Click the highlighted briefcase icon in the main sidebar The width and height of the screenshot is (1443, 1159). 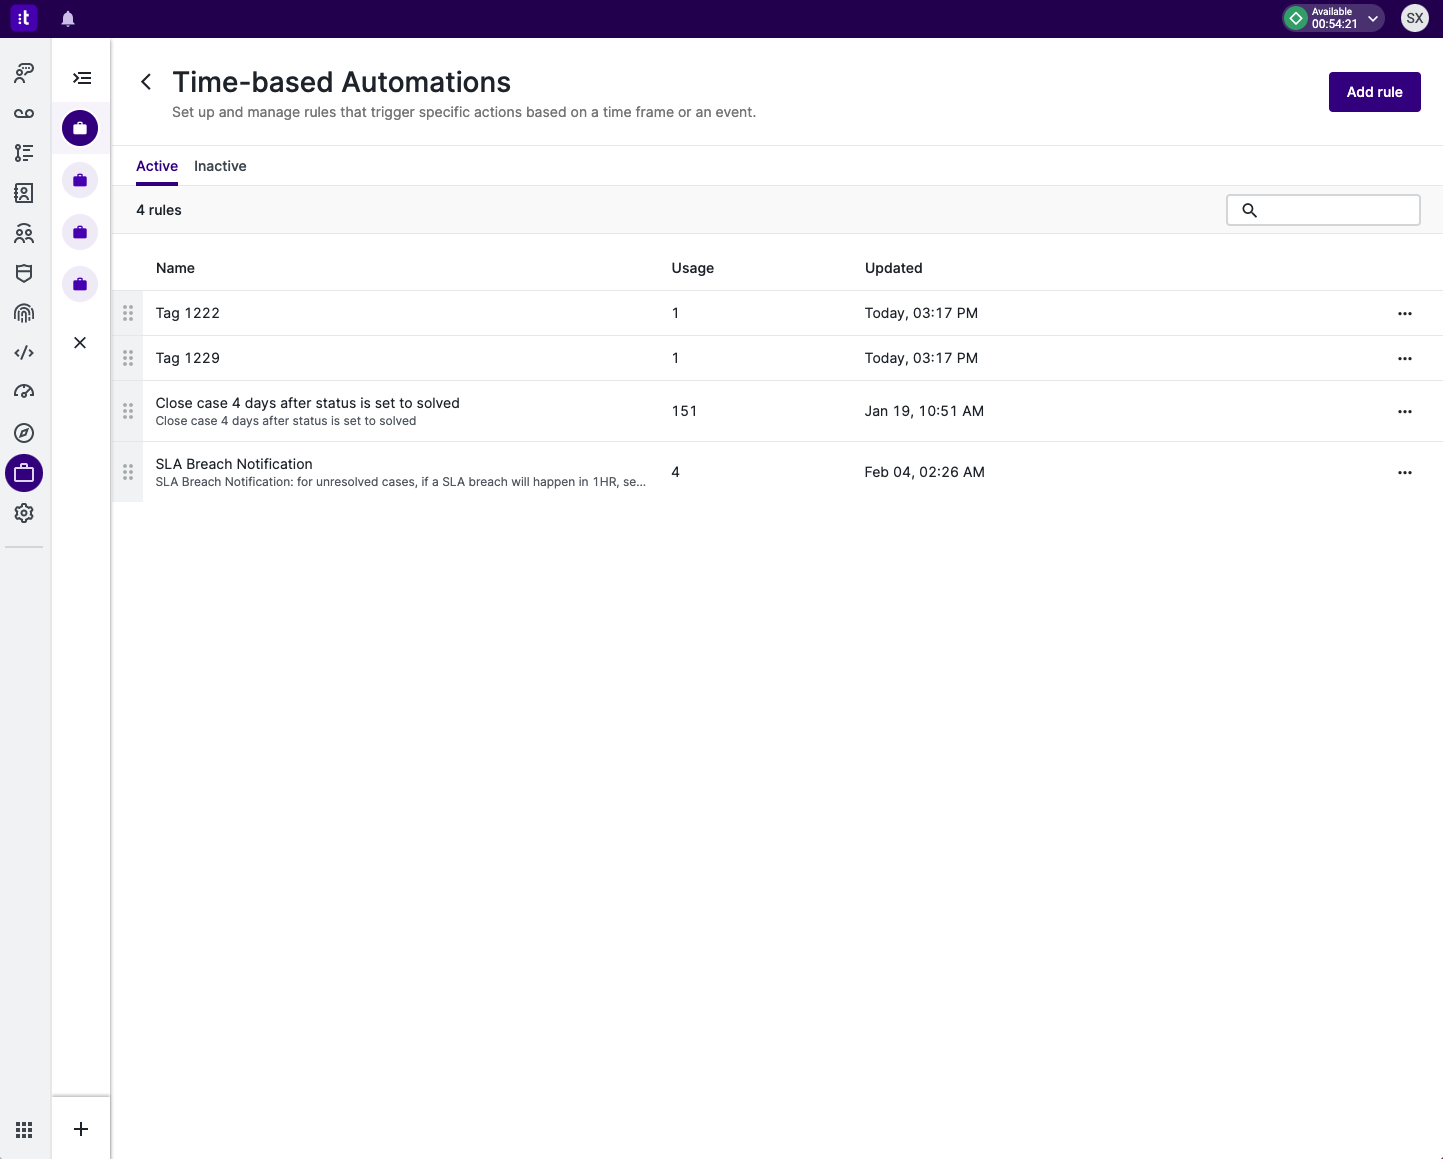(x=24, y=473)
